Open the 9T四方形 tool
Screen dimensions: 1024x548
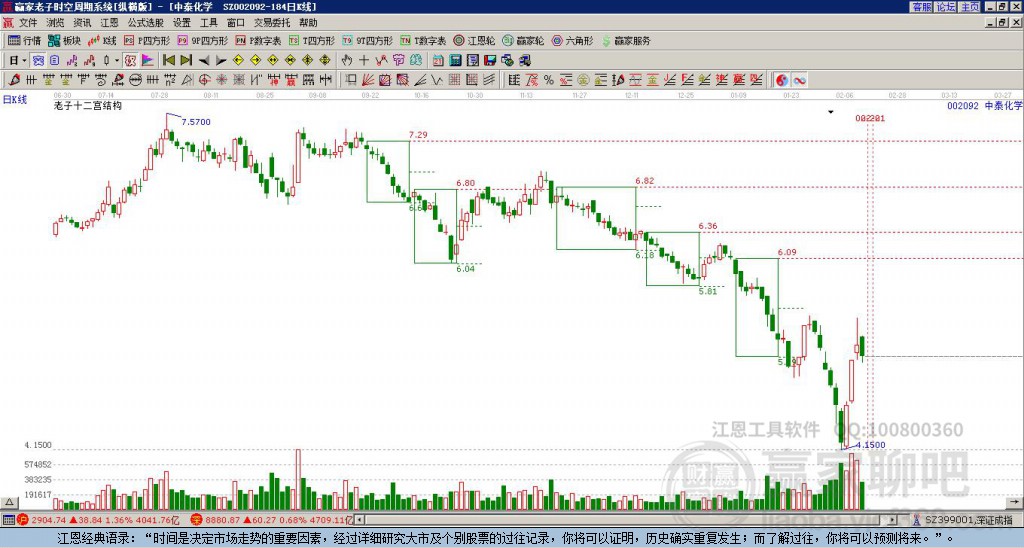[x=368, y=40]
